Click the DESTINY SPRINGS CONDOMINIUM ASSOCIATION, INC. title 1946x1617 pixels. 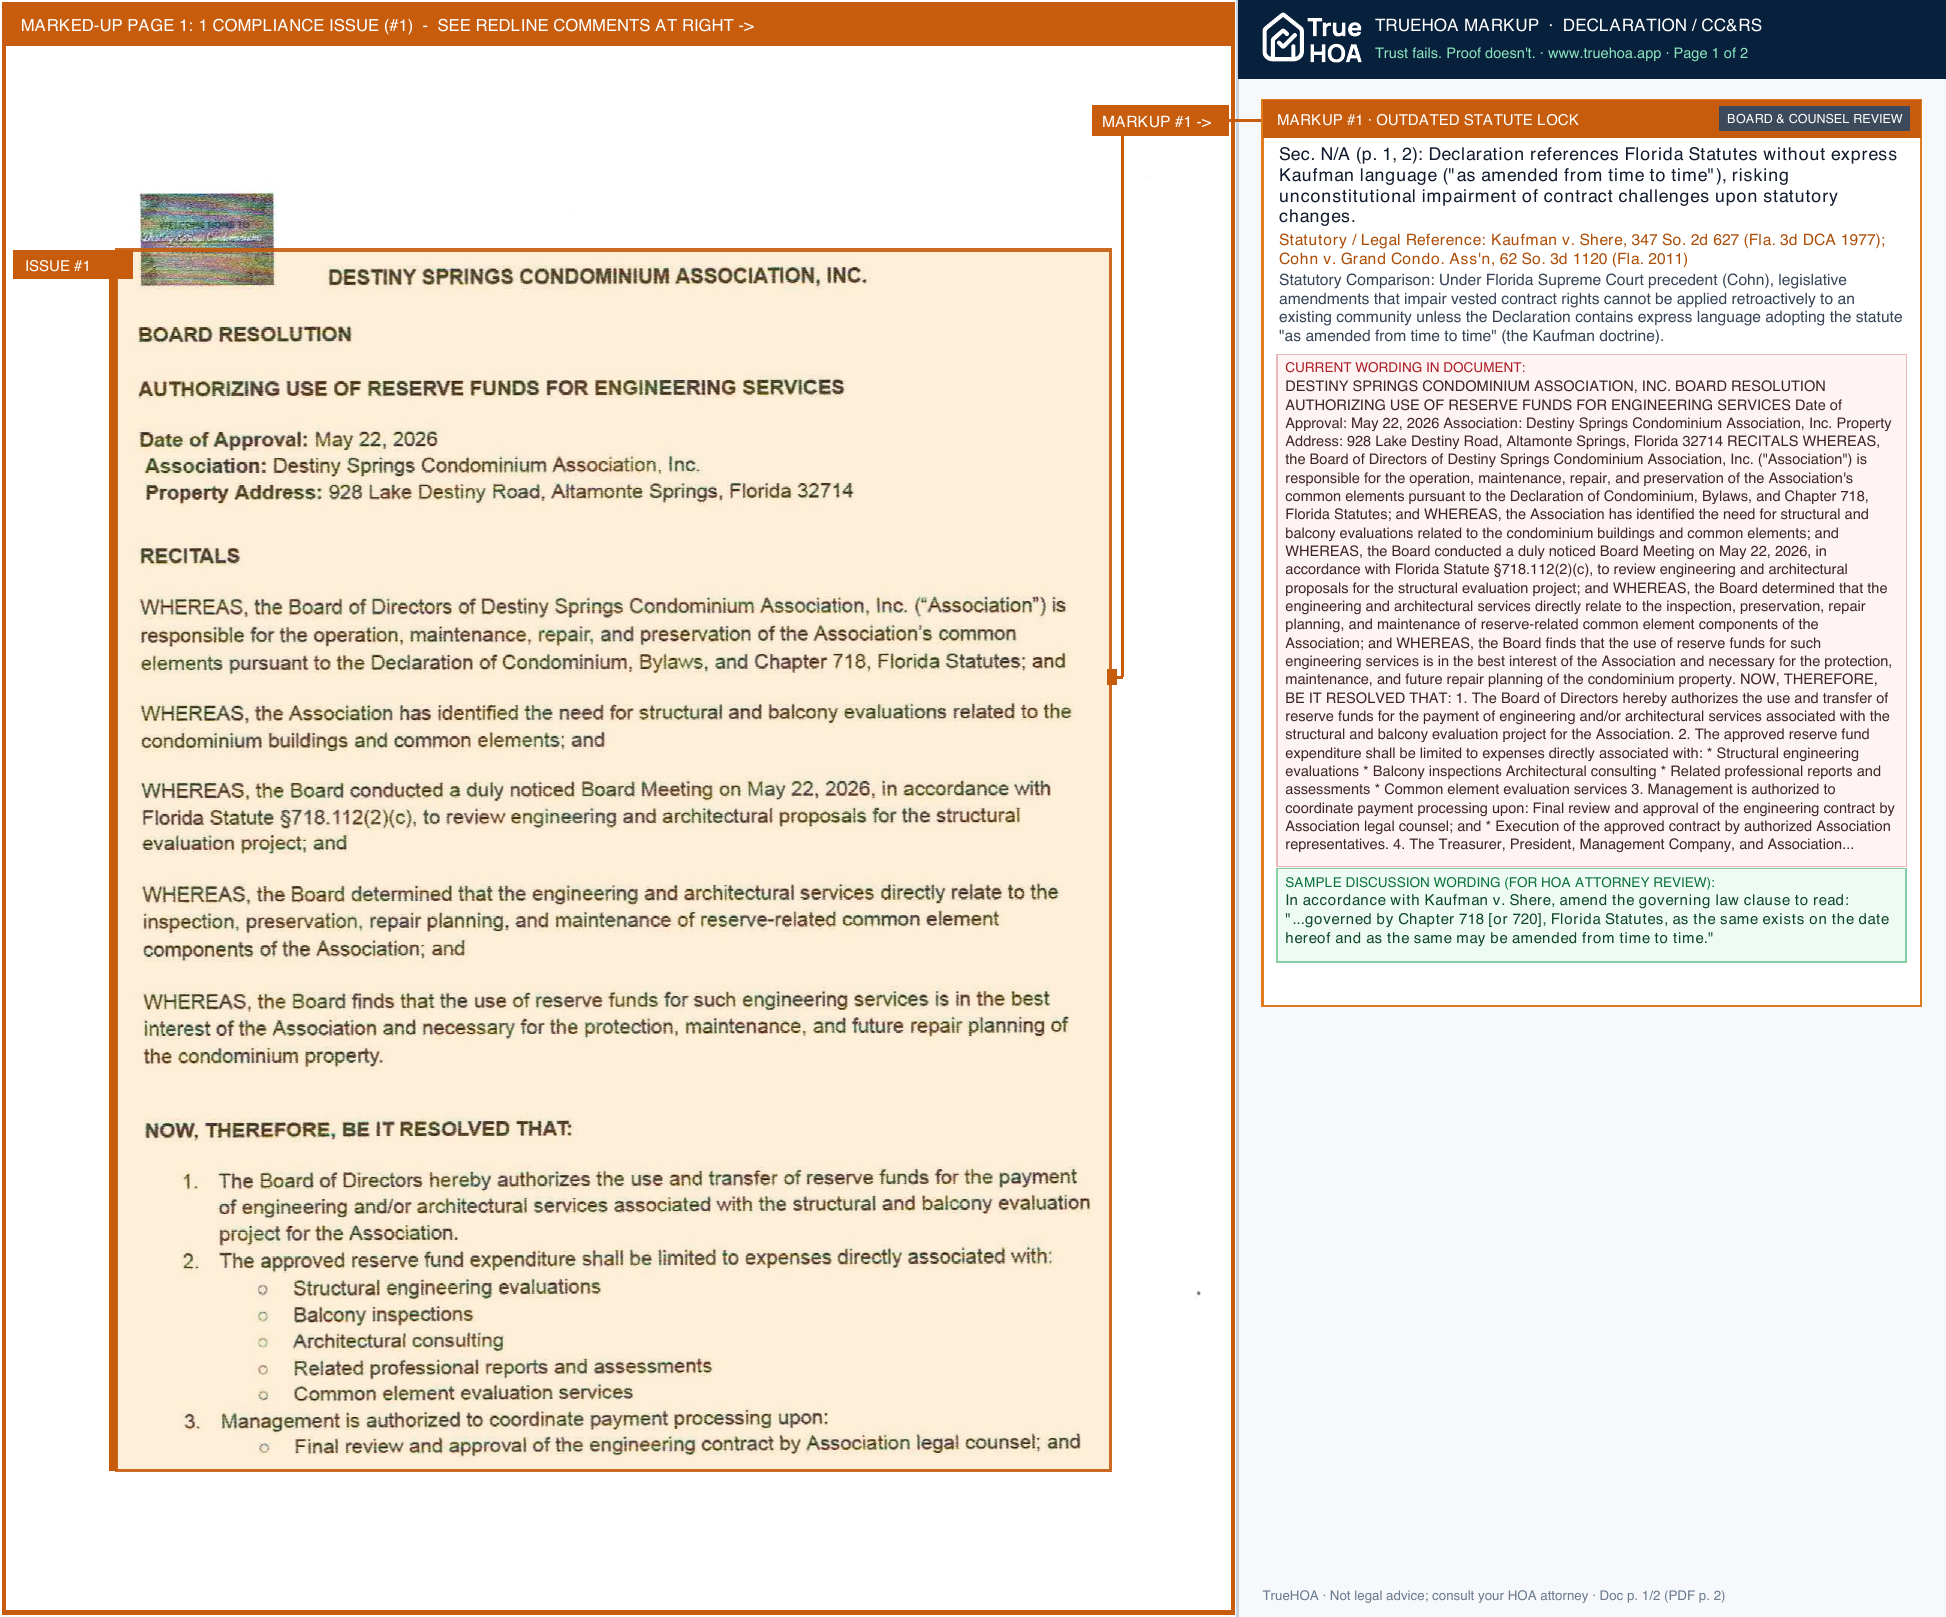[597, 276]
